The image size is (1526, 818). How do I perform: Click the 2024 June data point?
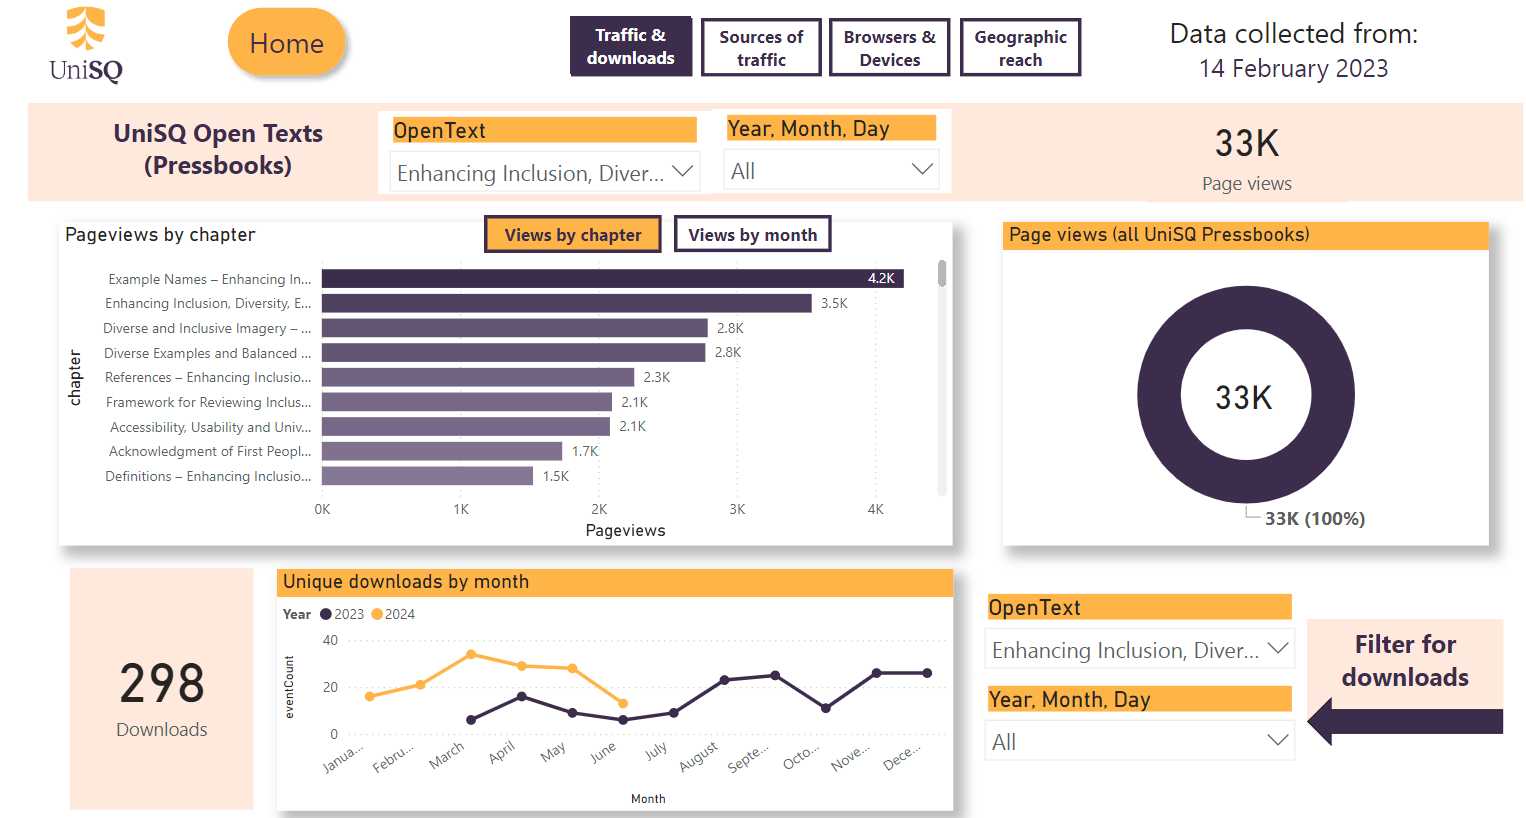[623, 703]
